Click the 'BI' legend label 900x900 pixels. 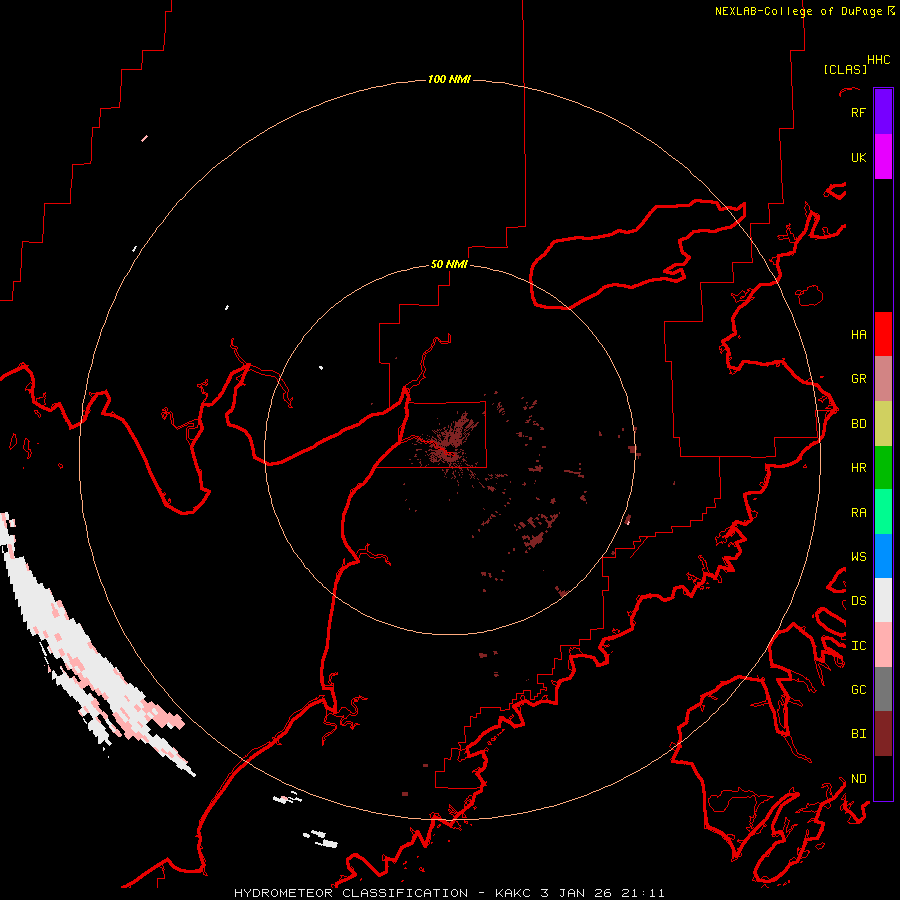tap(858, 734)
